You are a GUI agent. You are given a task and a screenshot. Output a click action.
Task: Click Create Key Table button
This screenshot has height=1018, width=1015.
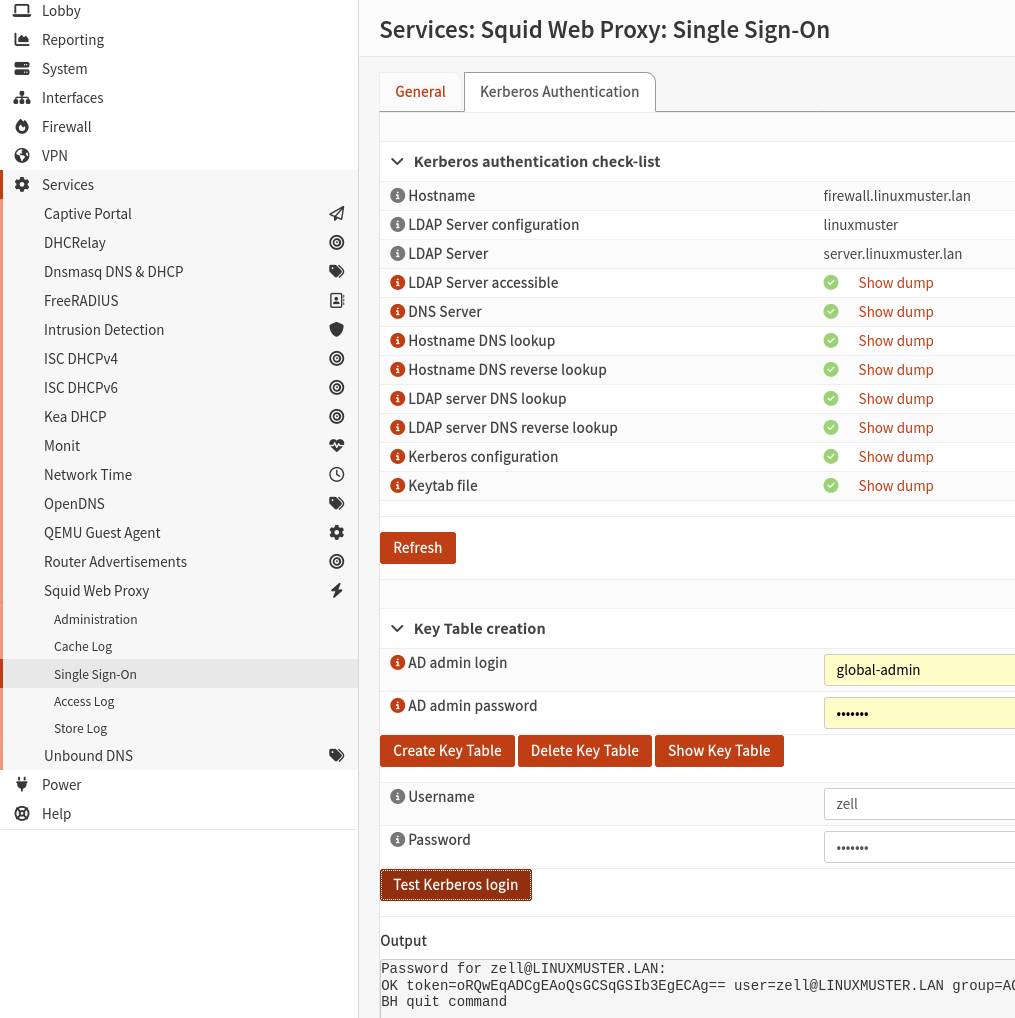447,751
